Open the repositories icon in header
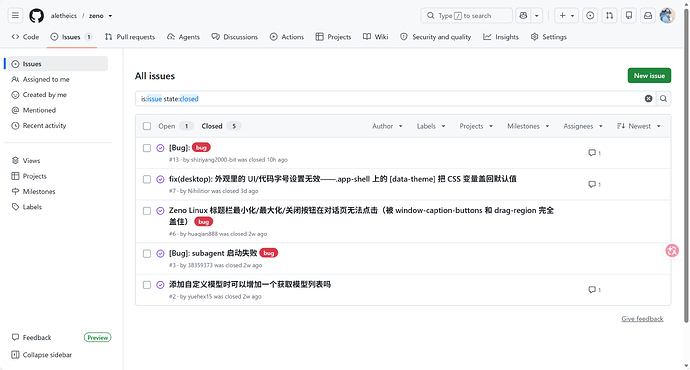This screenshot has height=370, width=690. (629, 15)
